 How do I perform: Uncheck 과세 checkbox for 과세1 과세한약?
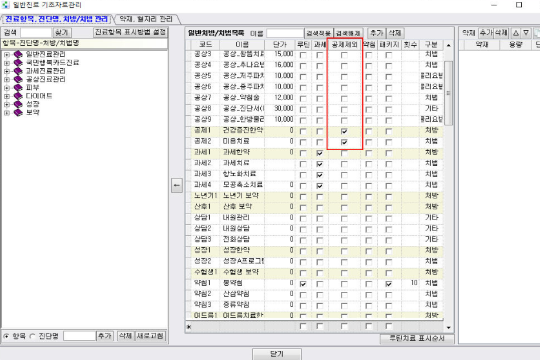click(320, 153)
